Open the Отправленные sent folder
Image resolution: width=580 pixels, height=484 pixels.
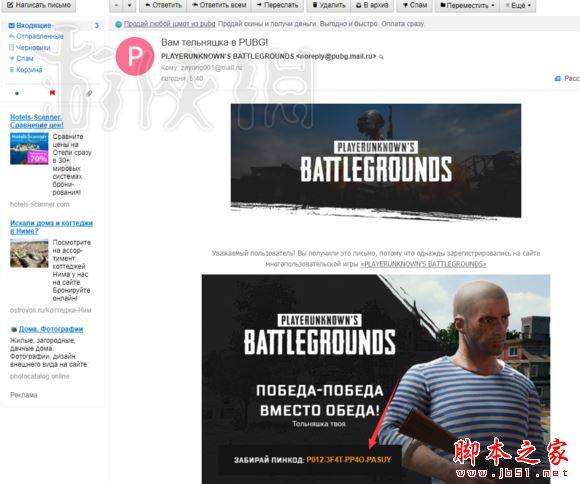[36, 36]
